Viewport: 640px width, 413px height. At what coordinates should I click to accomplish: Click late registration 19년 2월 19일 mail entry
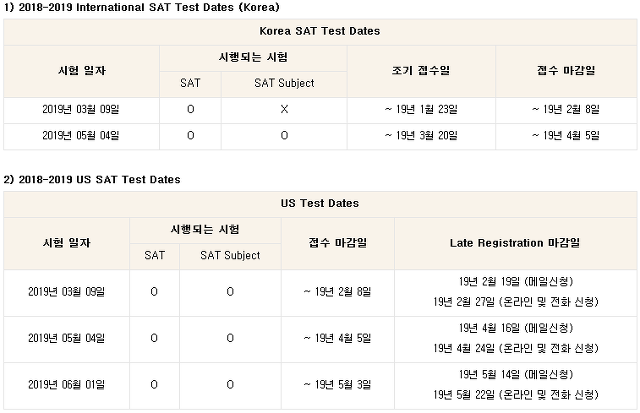coord(516,282)
